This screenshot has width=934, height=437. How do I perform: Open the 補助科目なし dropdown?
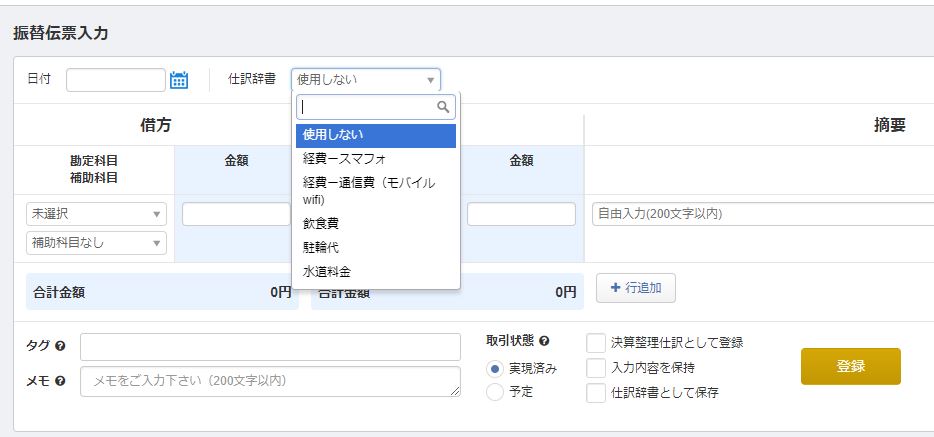[x=96, y=243]
